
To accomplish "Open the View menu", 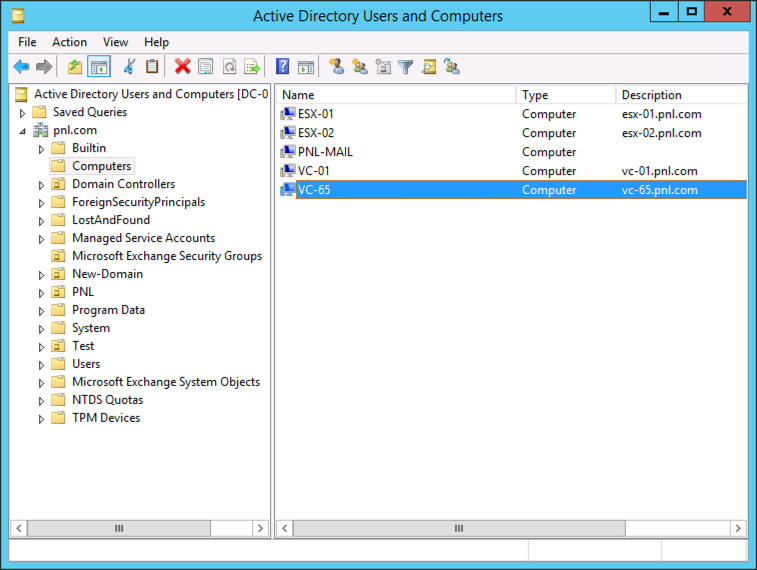I will [x=115, y=42].
